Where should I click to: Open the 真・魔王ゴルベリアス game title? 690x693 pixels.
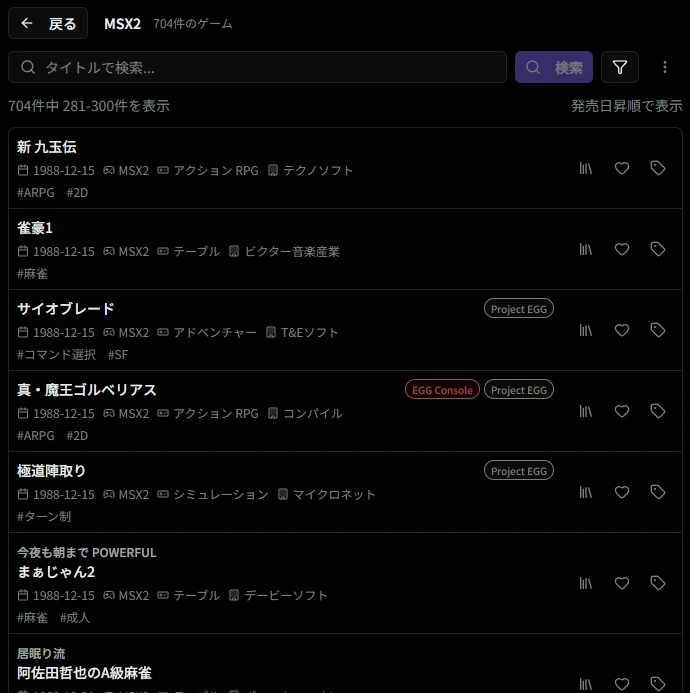tap(87, 390)
